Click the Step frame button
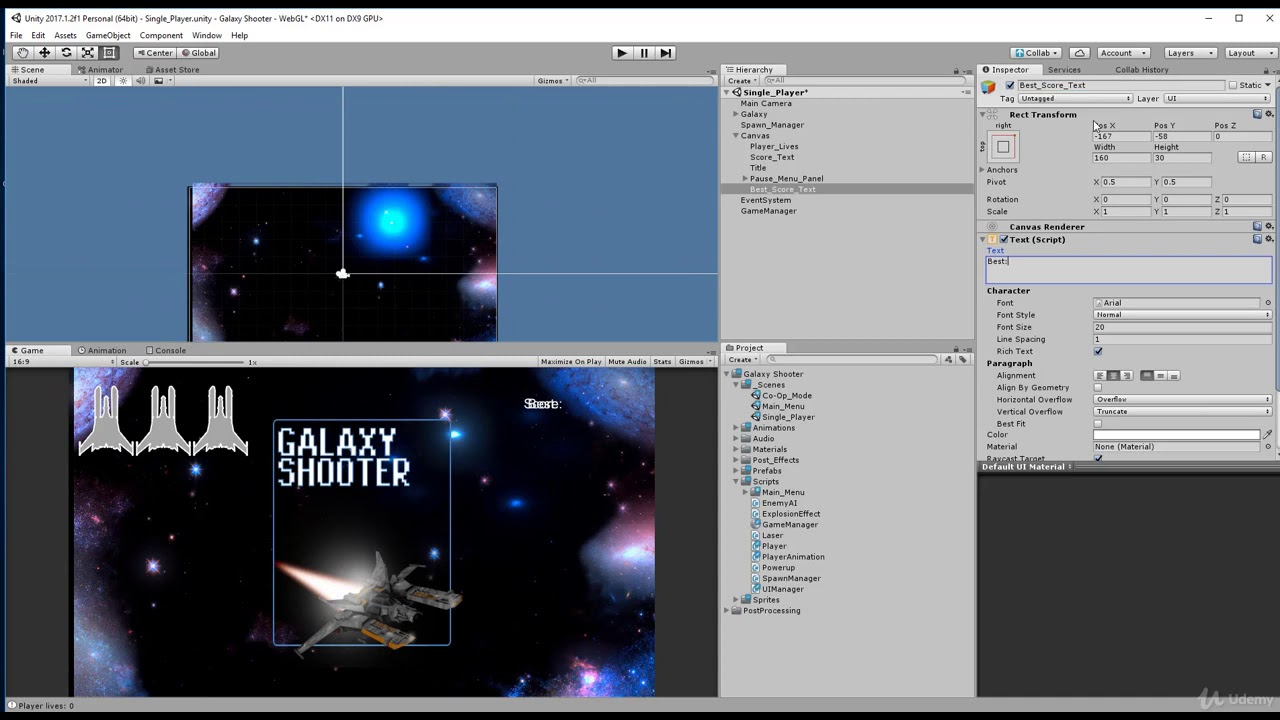 [666, 53]
